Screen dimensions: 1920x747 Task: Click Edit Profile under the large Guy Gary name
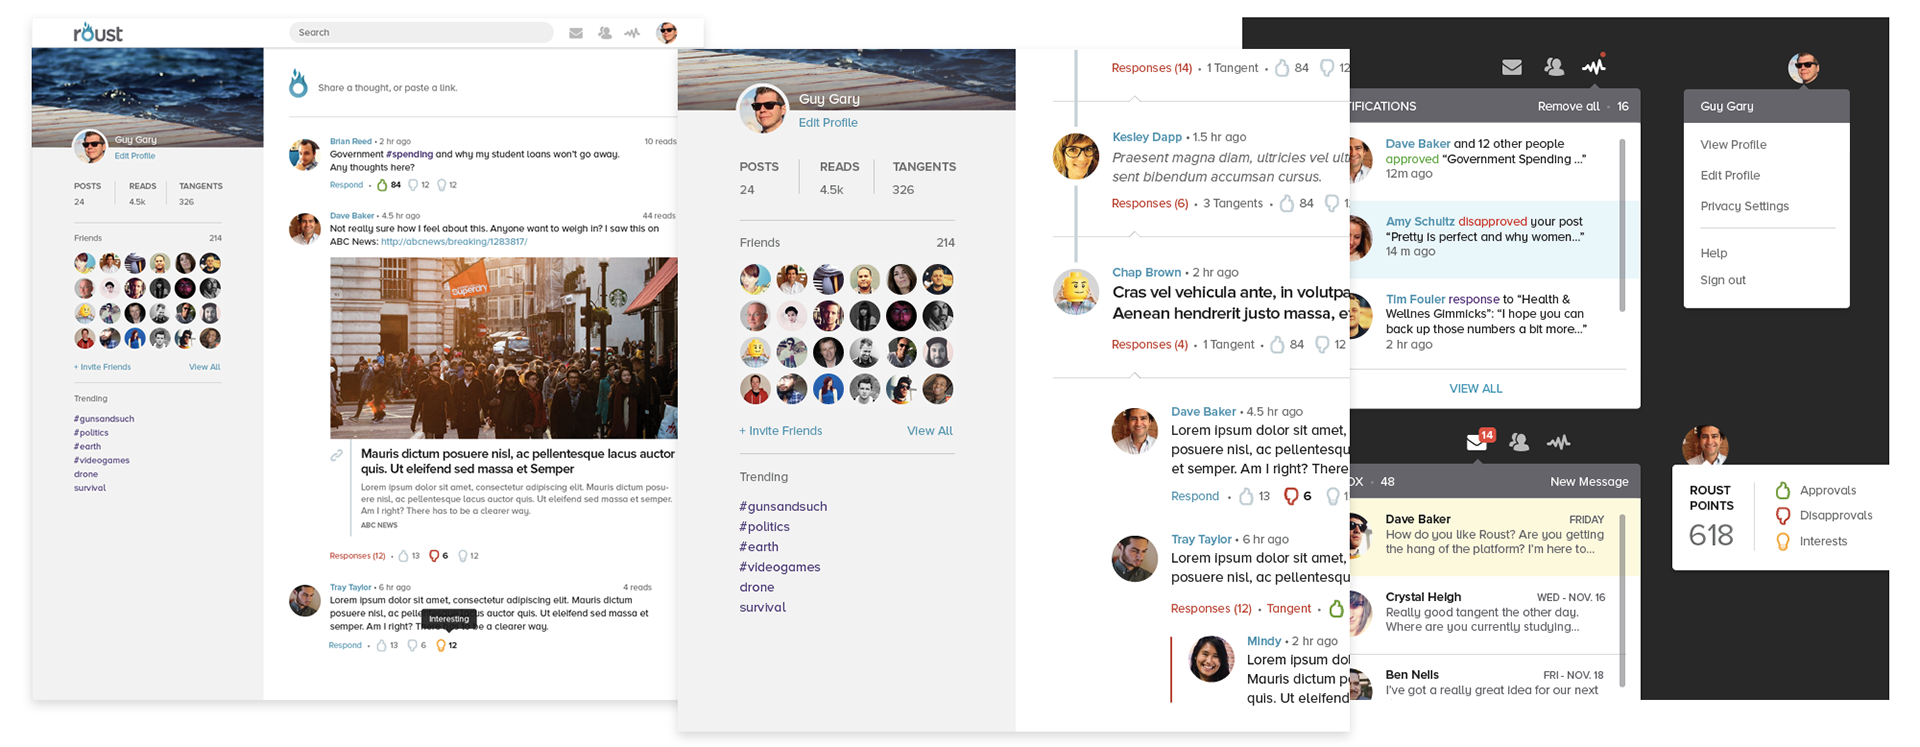(x=828, y=123)
